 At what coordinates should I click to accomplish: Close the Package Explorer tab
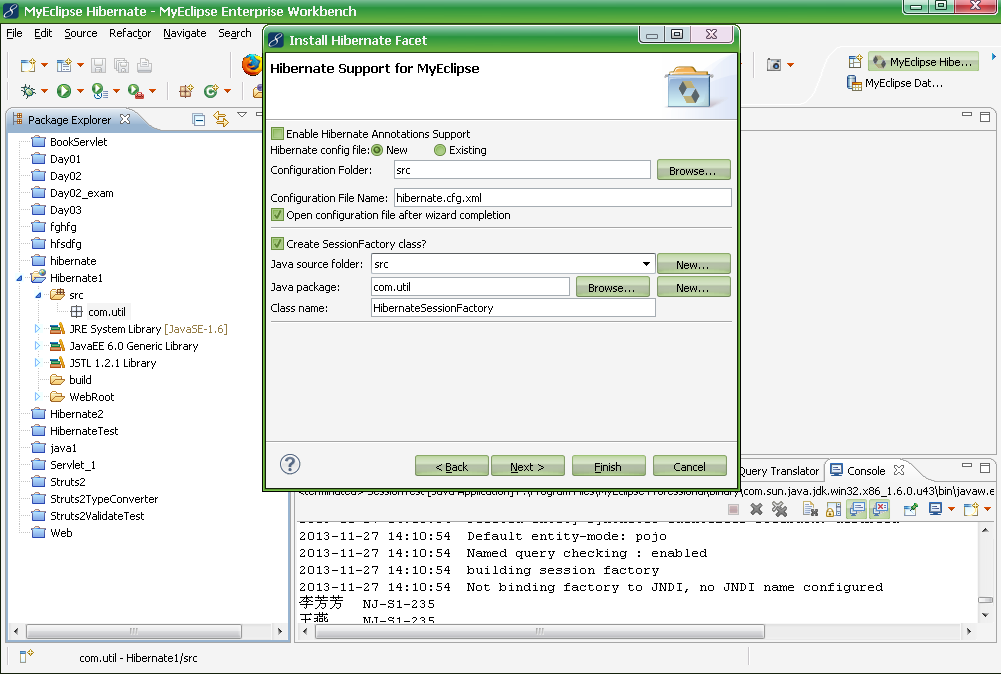(125, 119)
